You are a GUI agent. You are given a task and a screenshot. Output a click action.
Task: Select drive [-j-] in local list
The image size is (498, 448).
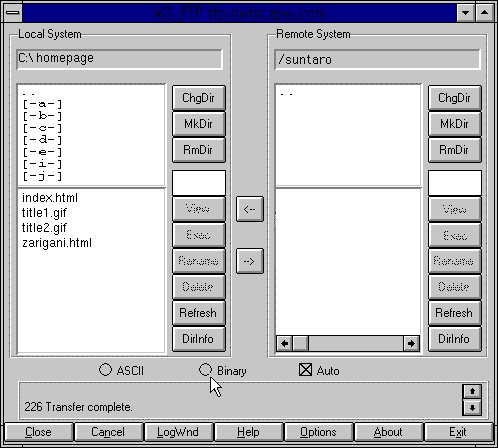point(42,176)
